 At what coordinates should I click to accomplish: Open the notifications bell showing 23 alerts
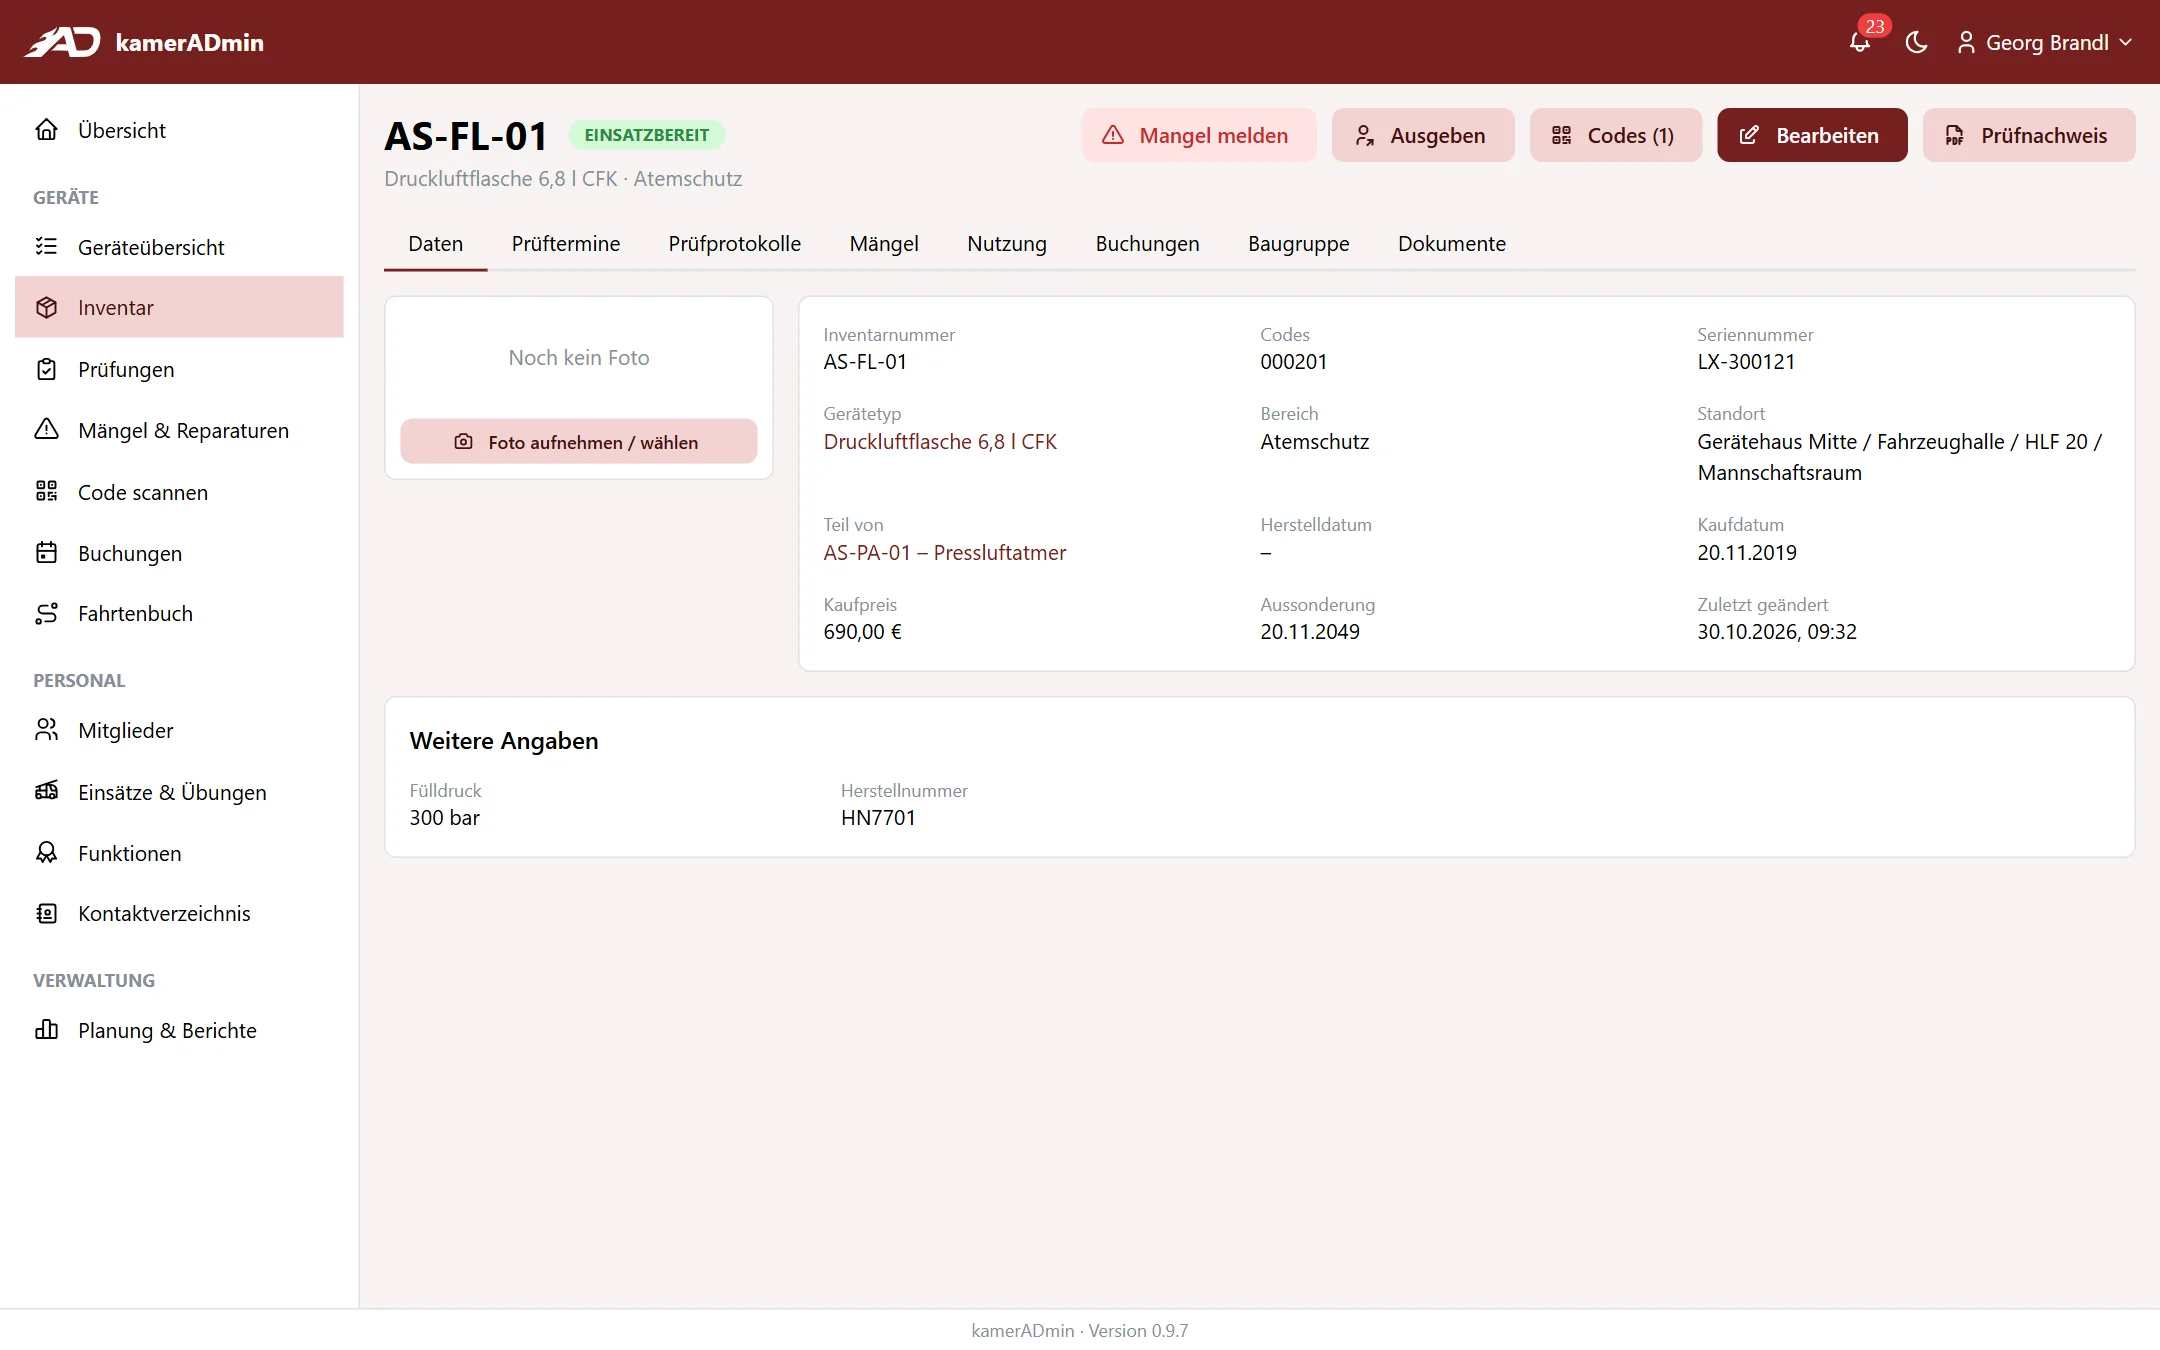point(1860,42)
